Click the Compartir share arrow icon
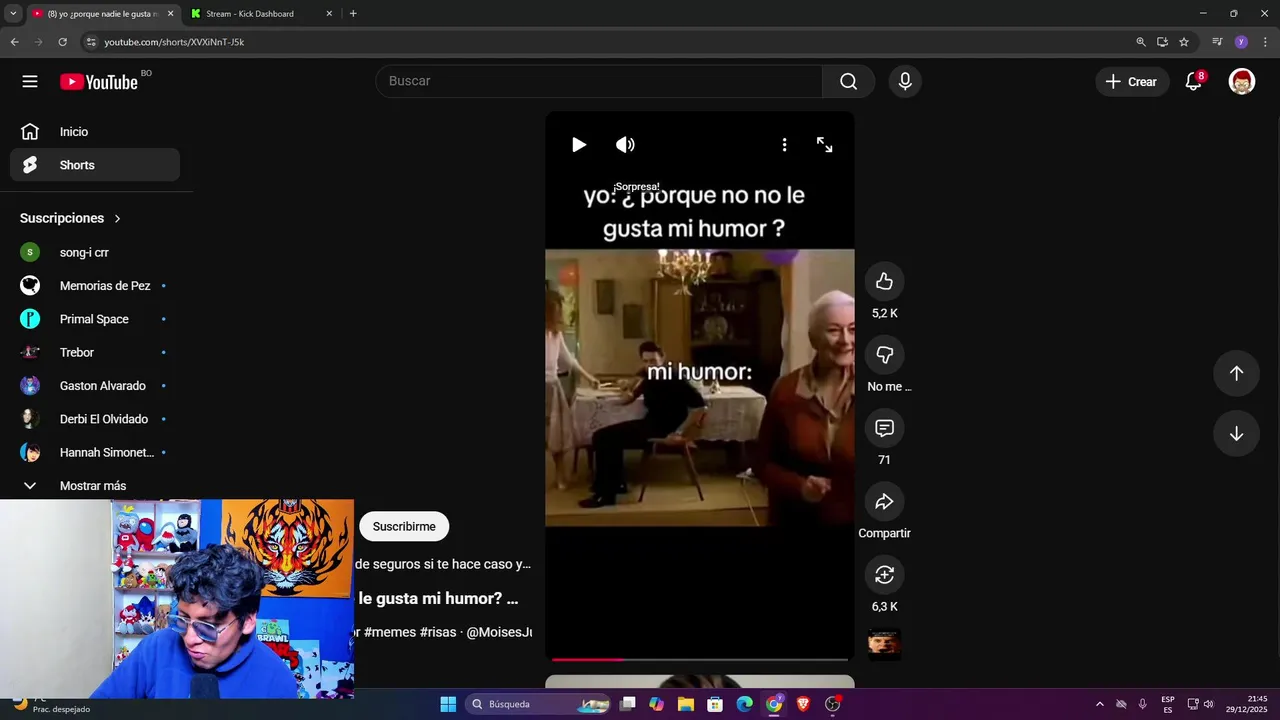The height and width of the screenshot is (720, 1280). 884,502
